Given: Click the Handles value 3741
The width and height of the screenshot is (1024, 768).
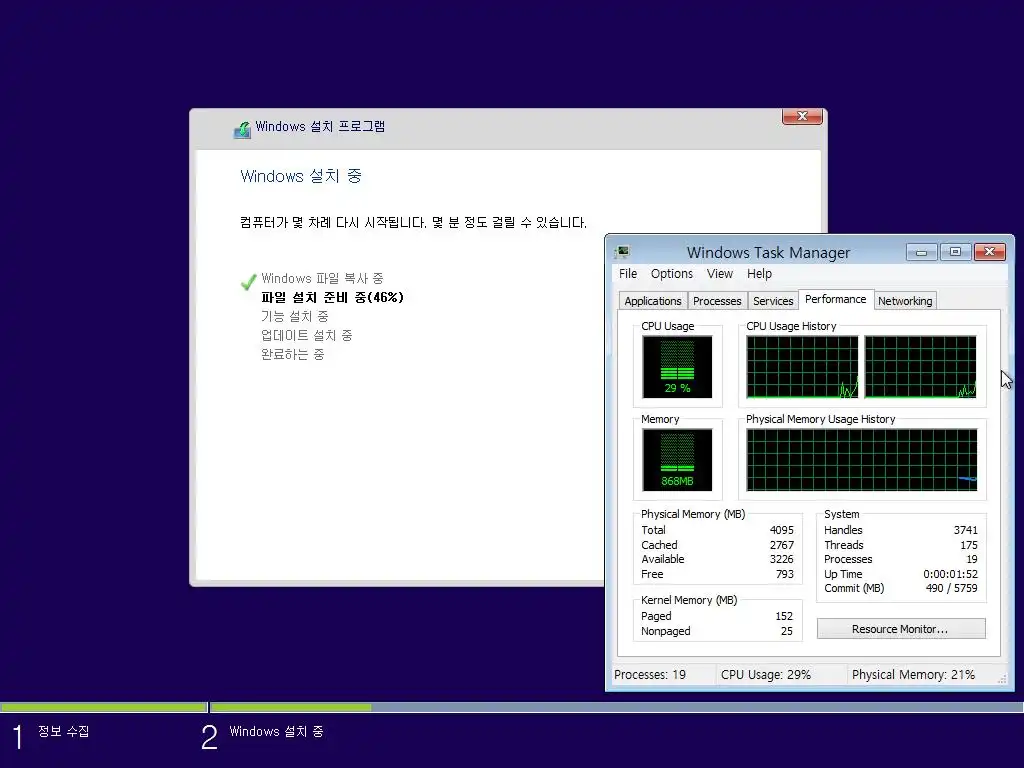Looking at the screenshot, I should (965, 530).
